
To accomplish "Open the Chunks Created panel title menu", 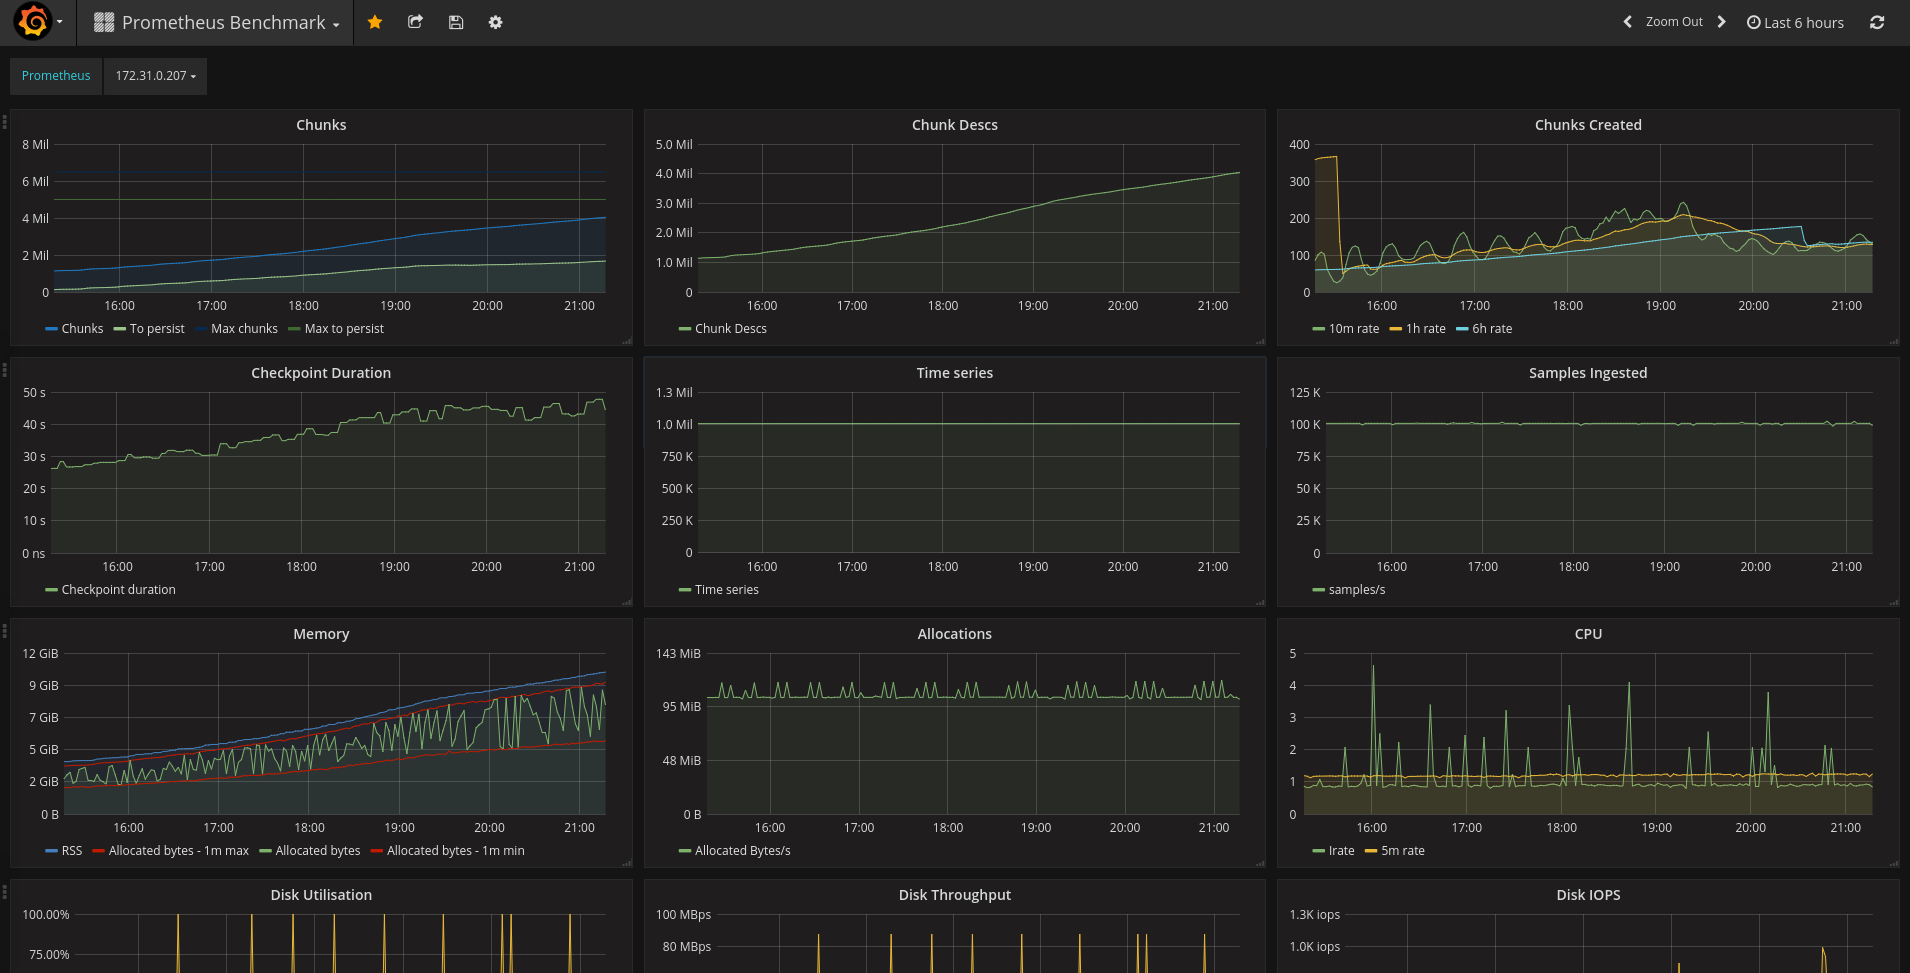I will pyautogui.click(x=1588, y=125).
